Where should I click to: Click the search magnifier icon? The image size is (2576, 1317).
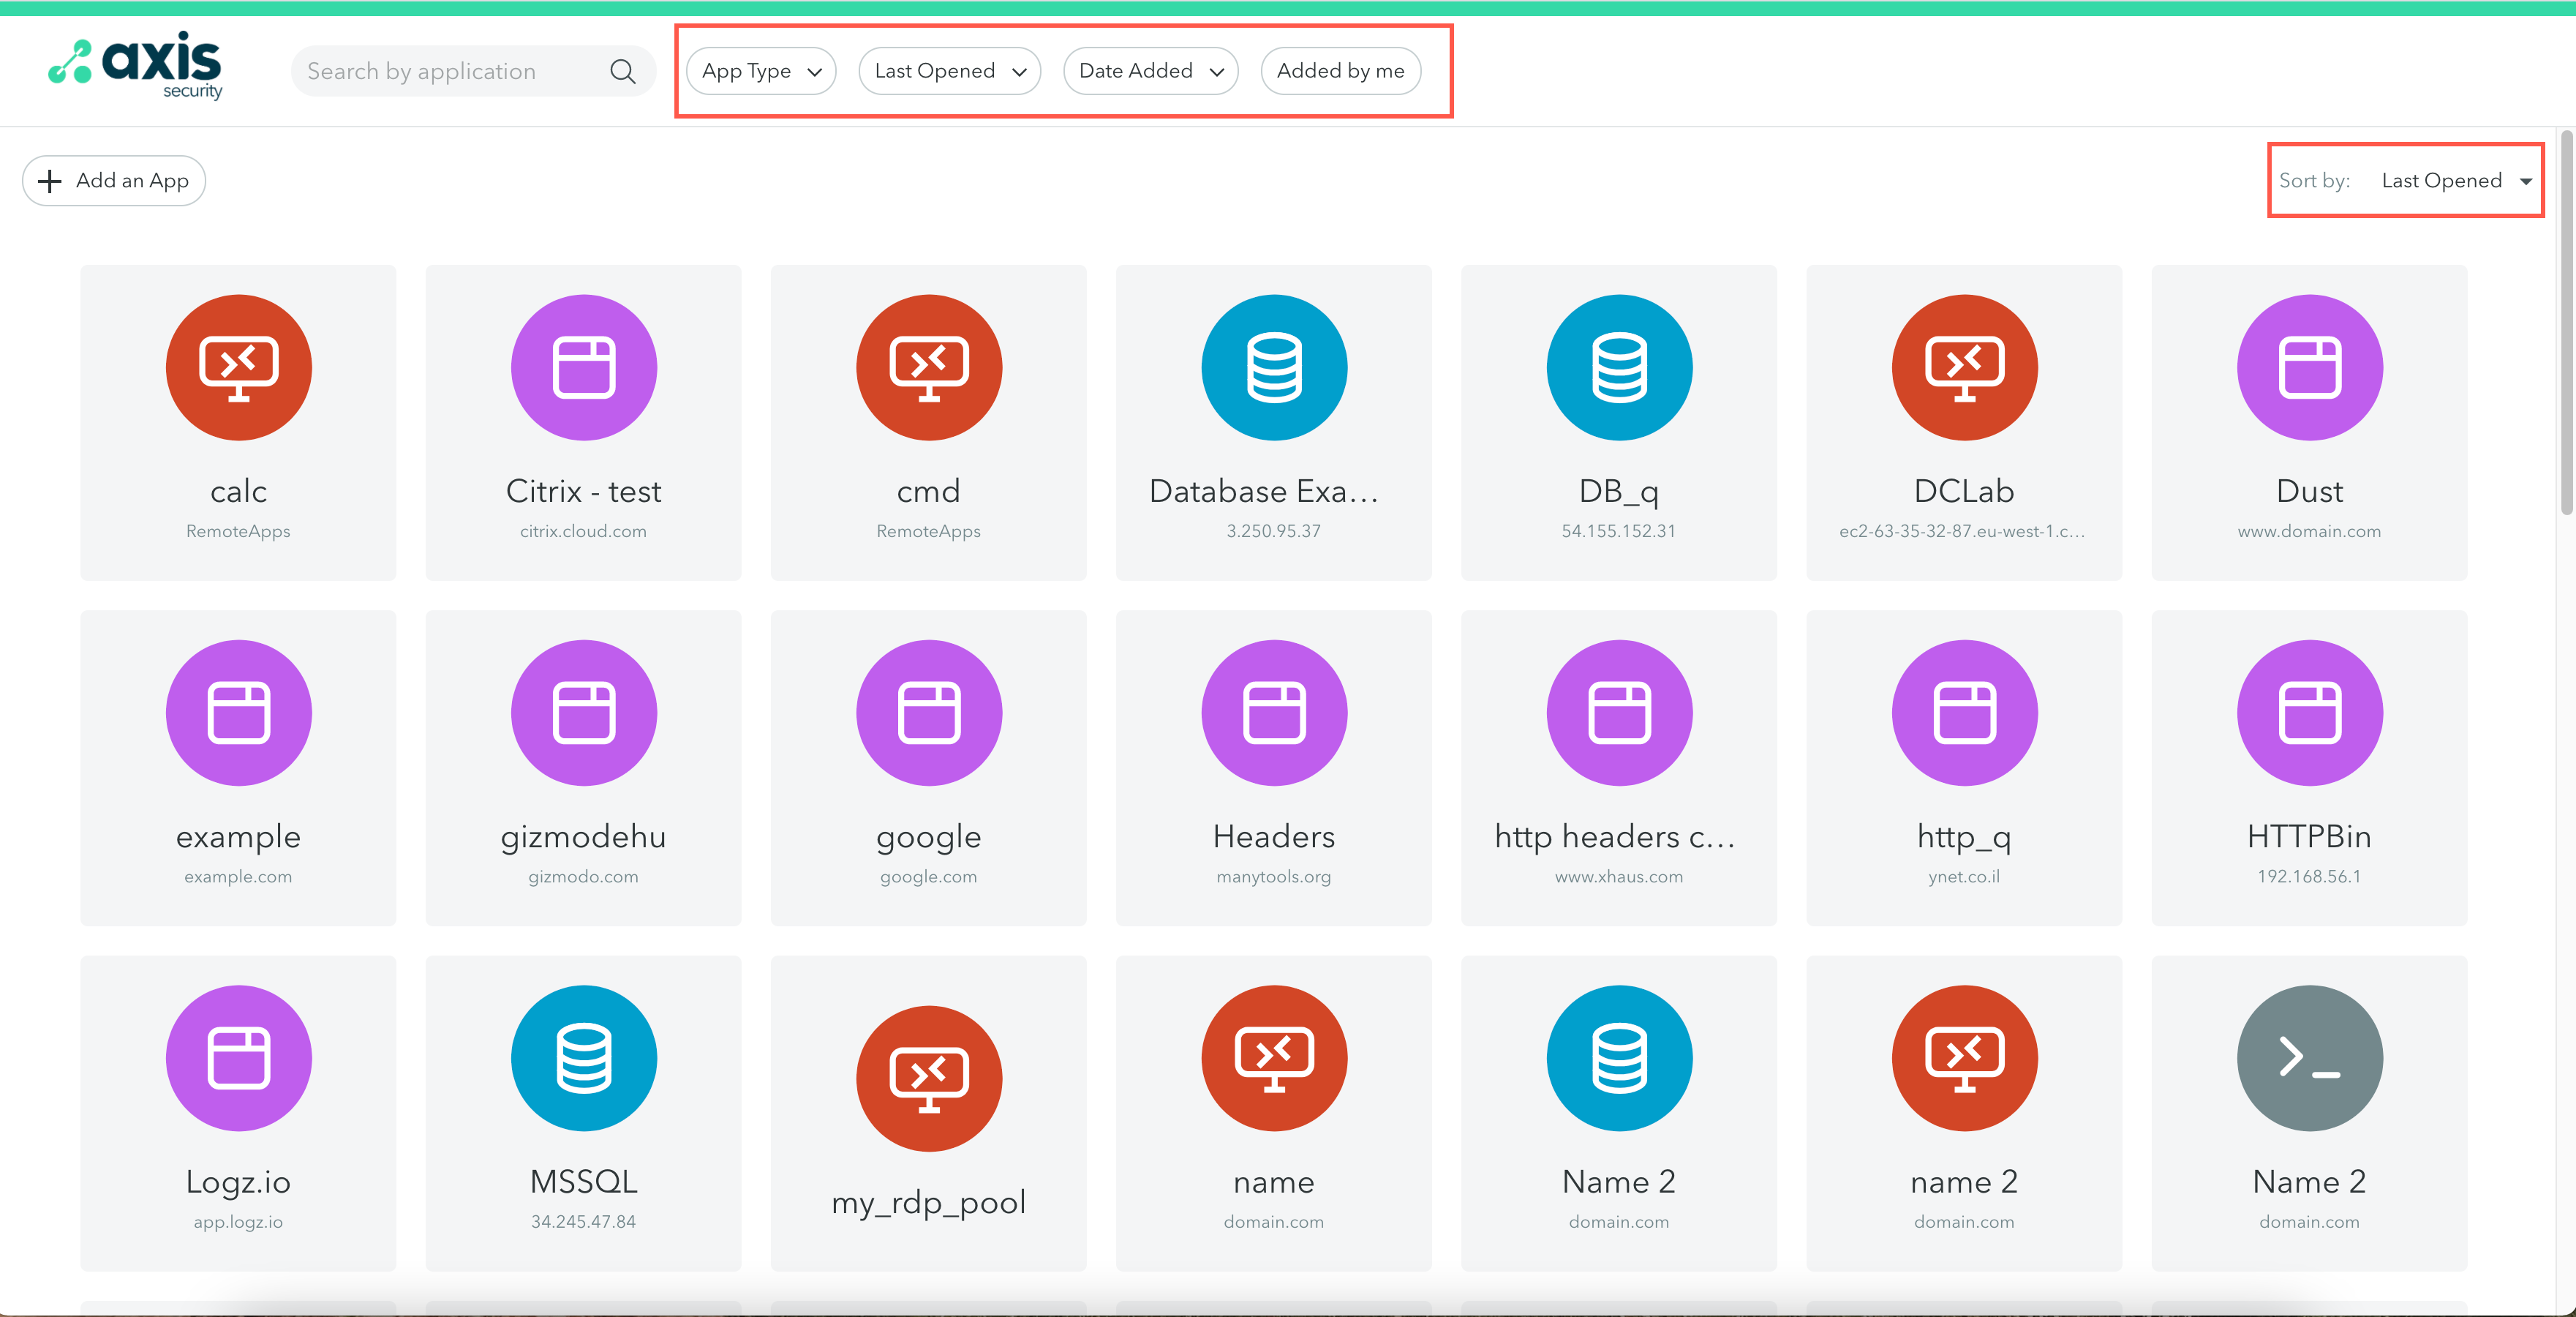(622, 71)
